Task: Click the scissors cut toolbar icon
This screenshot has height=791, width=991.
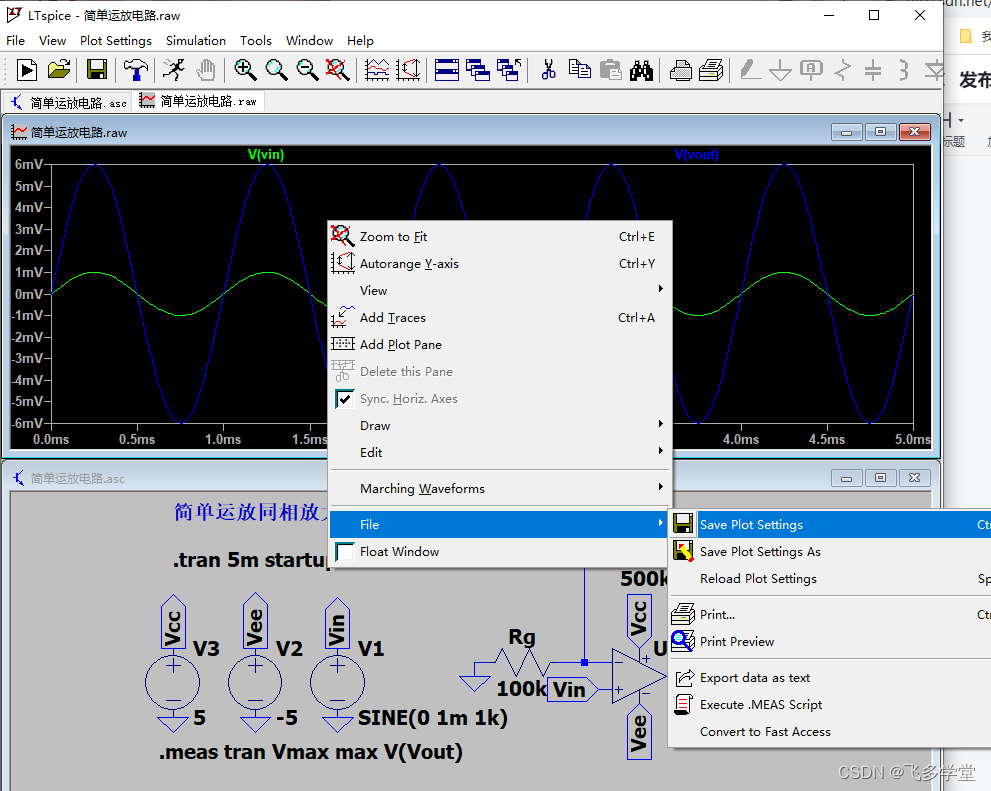Action: click(548, 69)
